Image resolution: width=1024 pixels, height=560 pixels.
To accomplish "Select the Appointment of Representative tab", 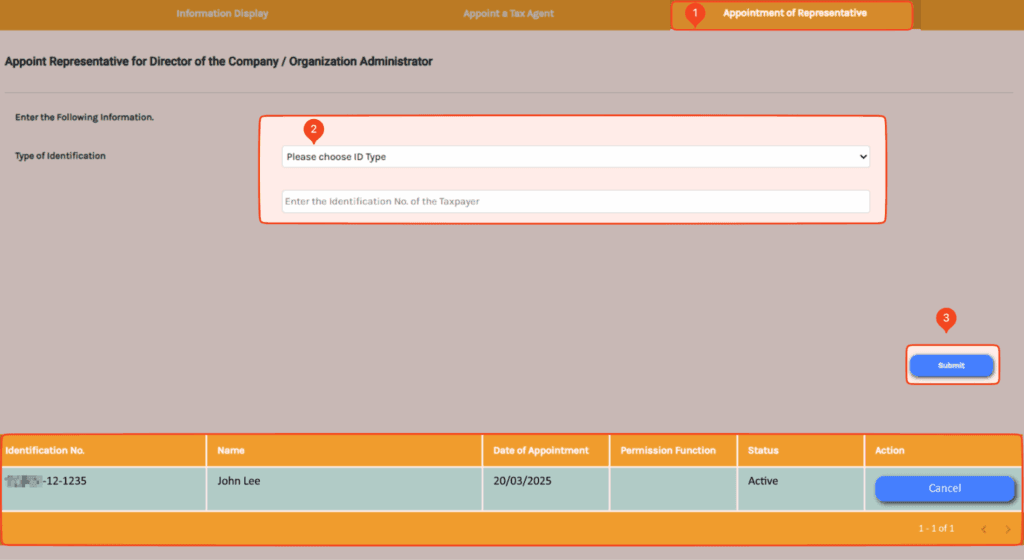I will tap(794, 14).
